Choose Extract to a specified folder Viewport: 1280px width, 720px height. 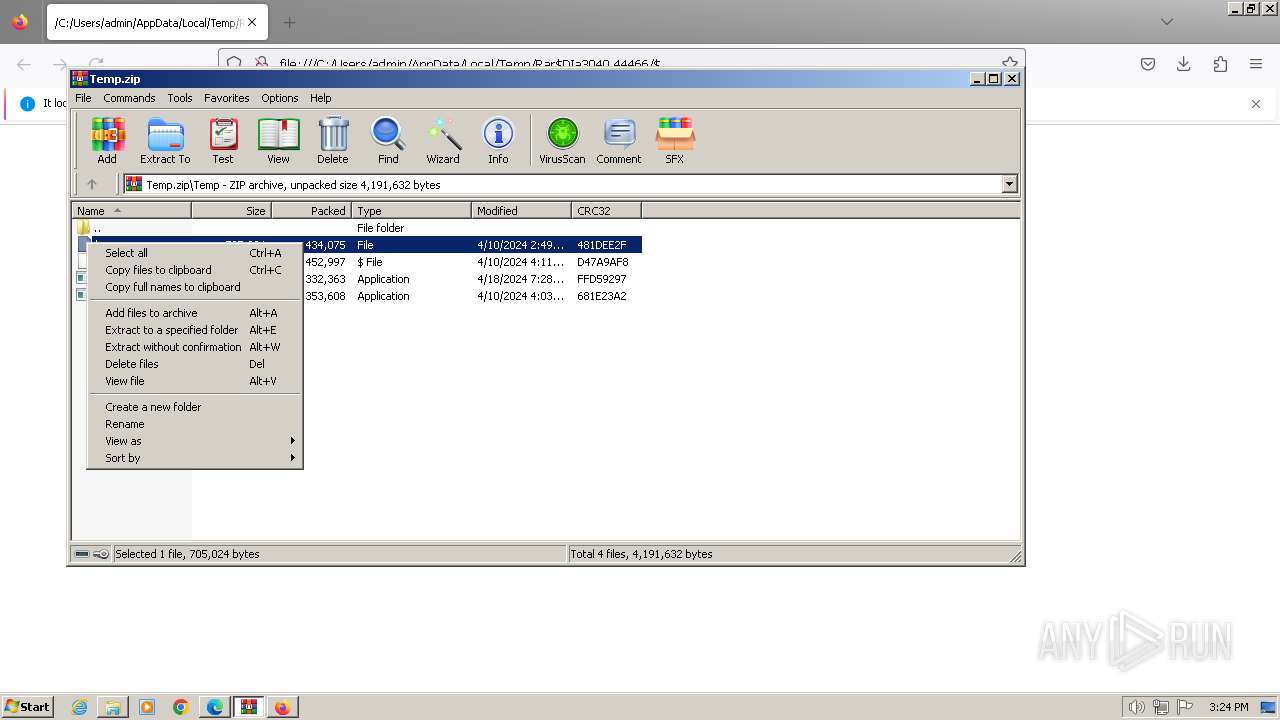195,330
